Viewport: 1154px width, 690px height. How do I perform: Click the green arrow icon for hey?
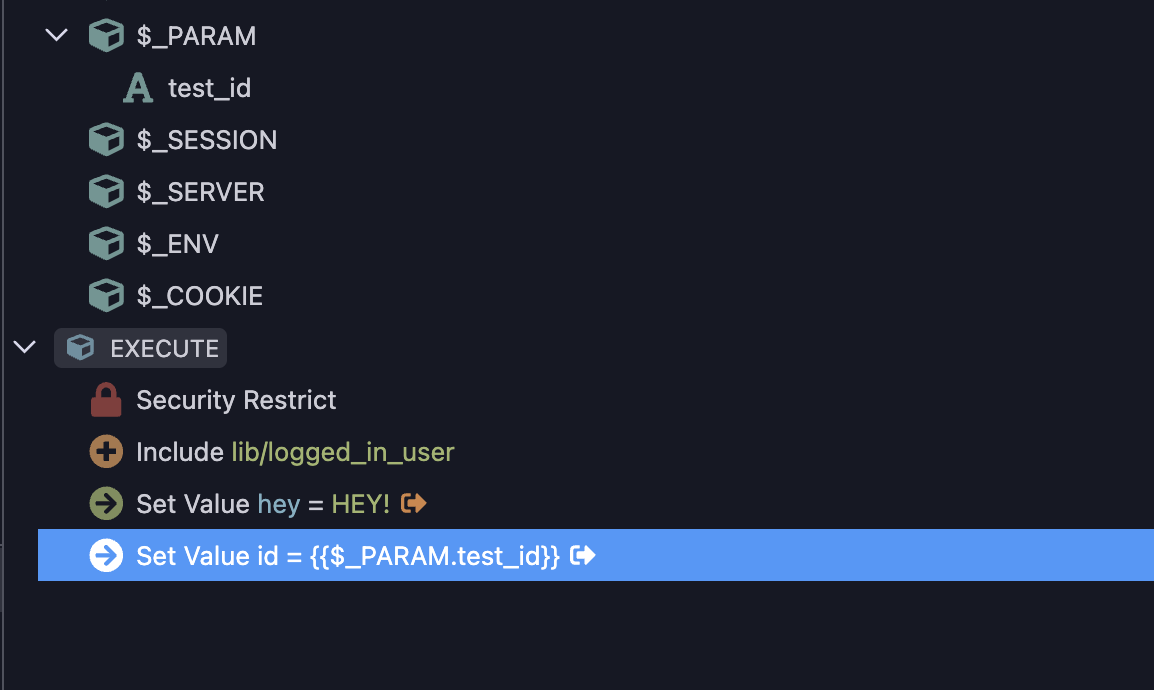[106, 504]
